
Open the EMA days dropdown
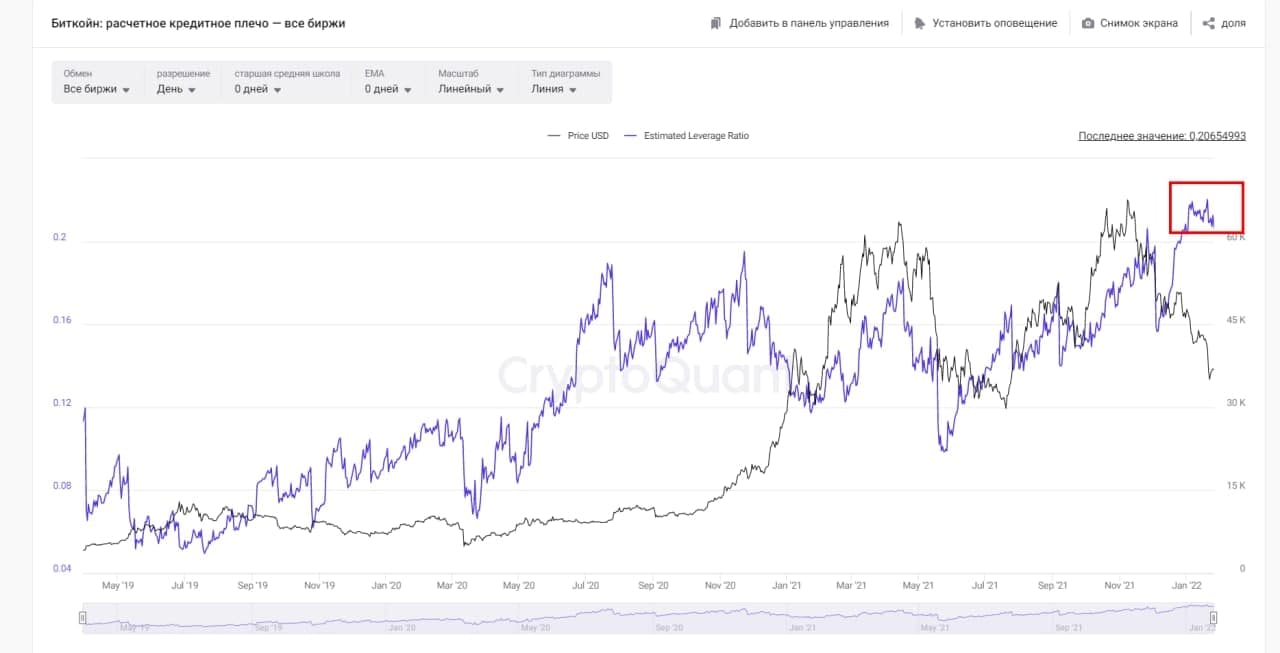click(388, 89)
